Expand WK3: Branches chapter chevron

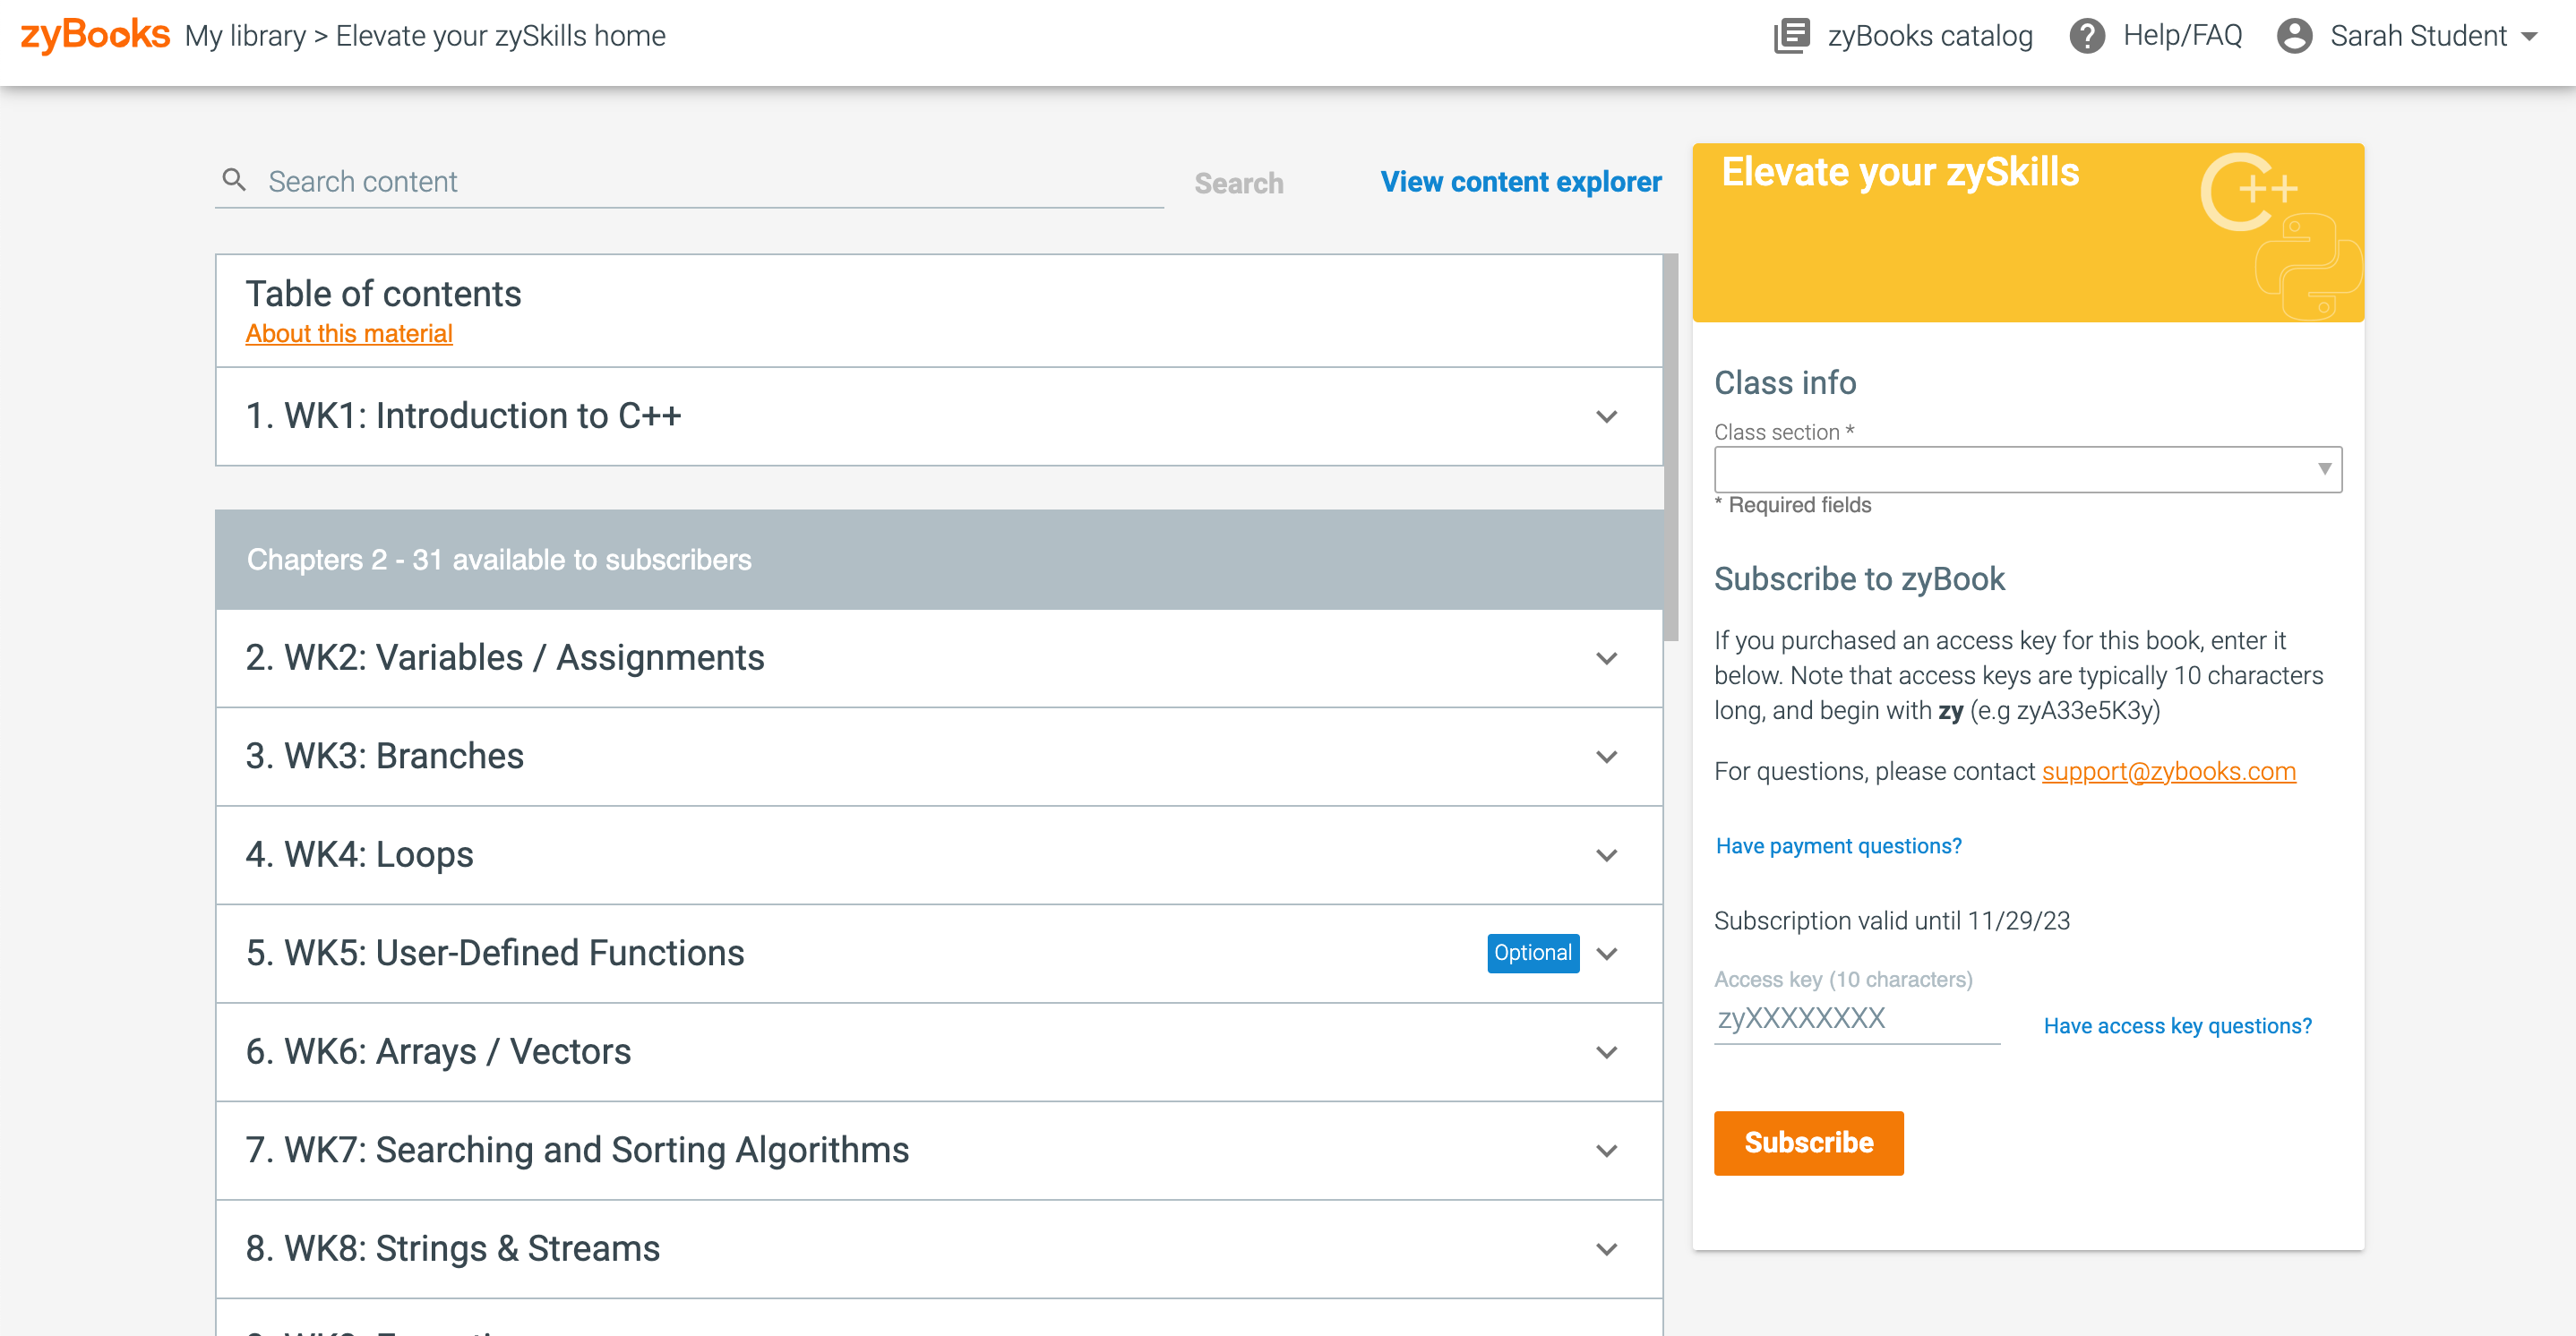pyautogui.click(x=1606, y=756)
